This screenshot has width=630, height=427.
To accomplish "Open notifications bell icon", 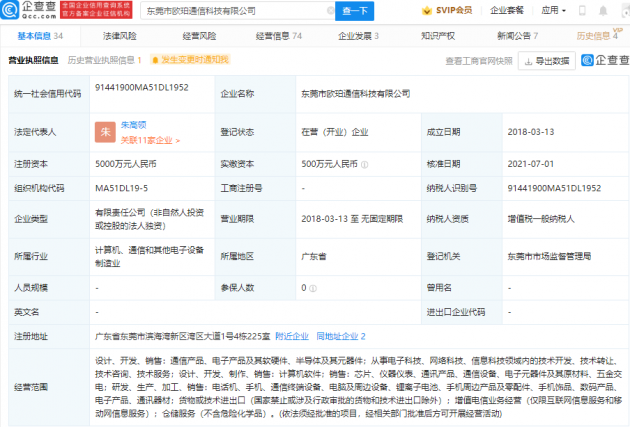I will [x=603, y=11].
